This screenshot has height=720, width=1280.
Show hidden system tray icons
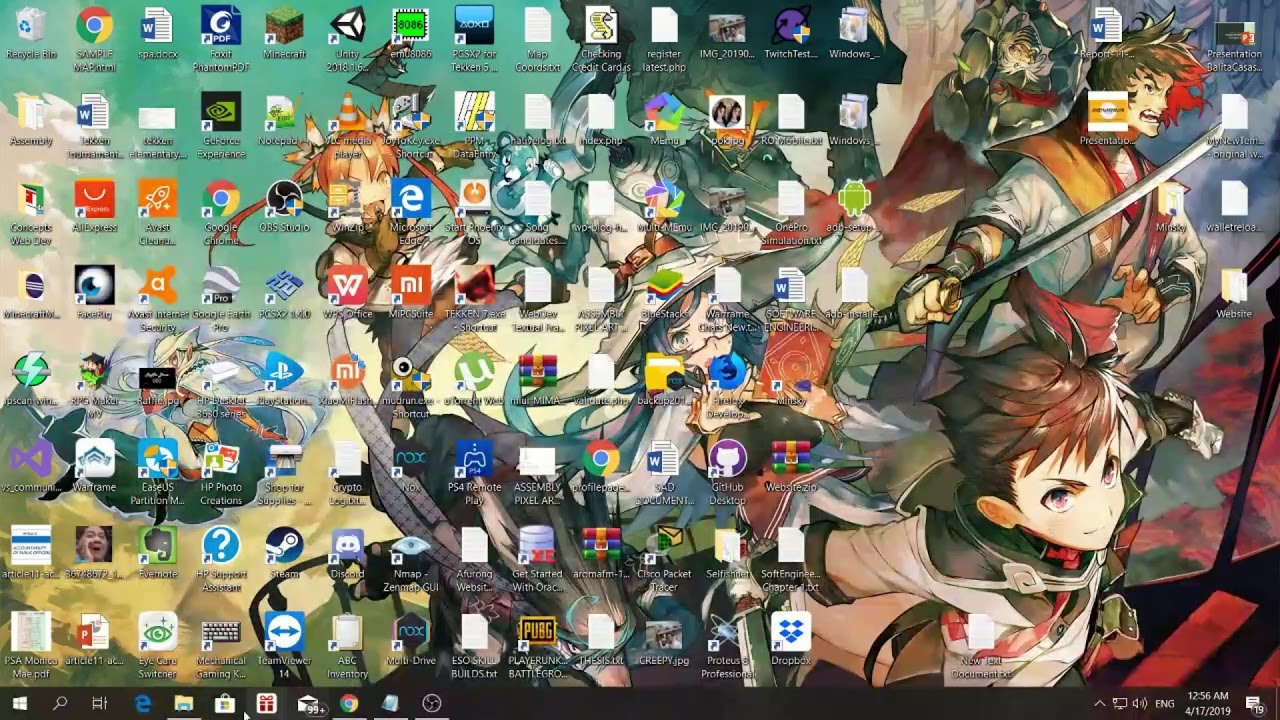tap(1099, 704)
